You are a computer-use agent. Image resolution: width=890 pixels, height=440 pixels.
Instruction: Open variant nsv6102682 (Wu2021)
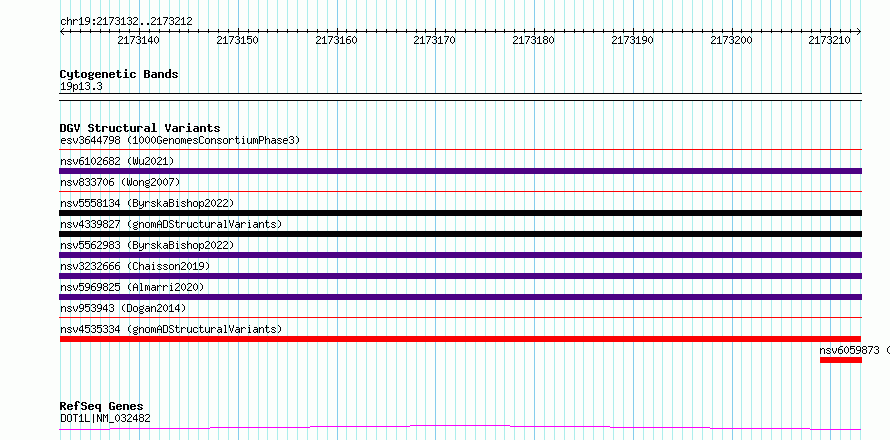click(x=117, y=161)
